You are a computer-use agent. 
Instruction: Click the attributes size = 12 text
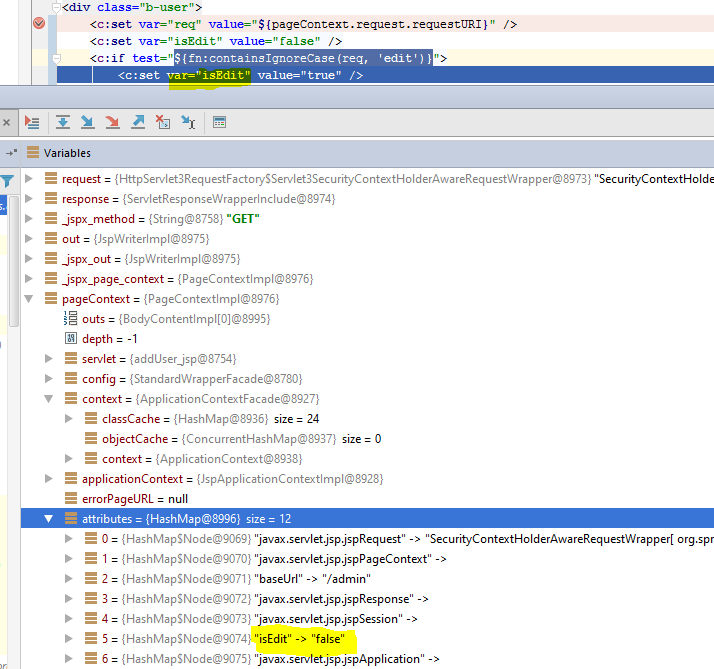point(269,519)
